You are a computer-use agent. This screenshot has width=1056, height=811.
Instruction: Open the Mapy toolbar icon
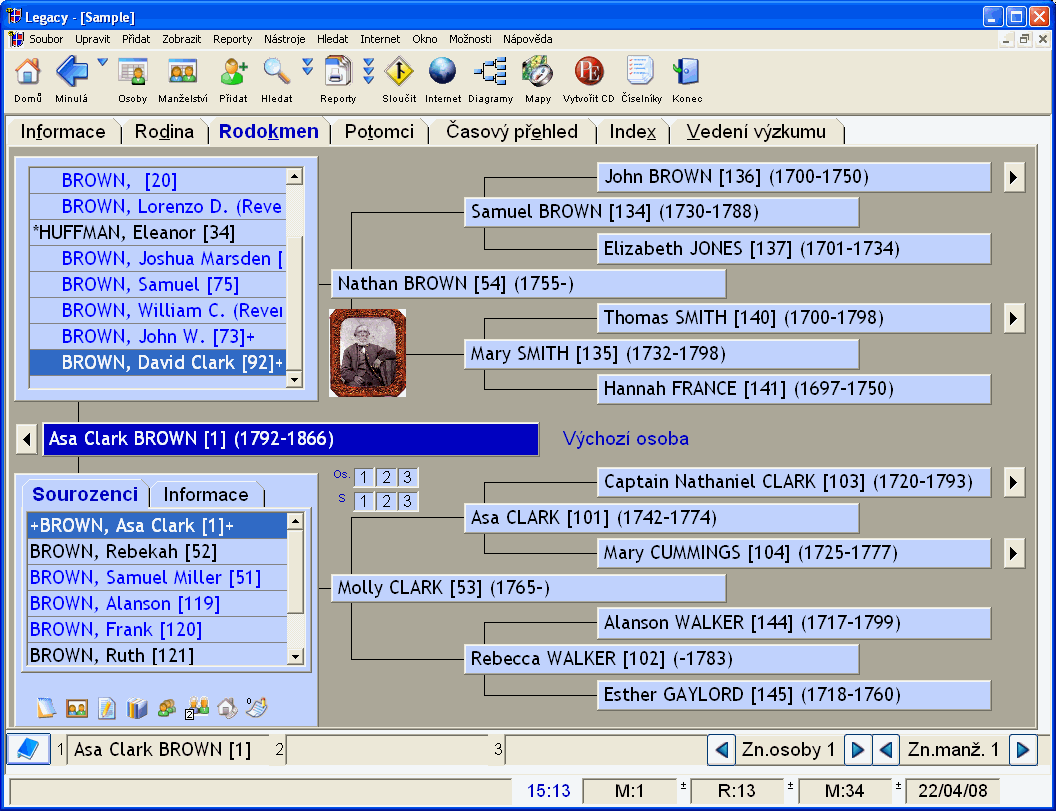(538, 73)
